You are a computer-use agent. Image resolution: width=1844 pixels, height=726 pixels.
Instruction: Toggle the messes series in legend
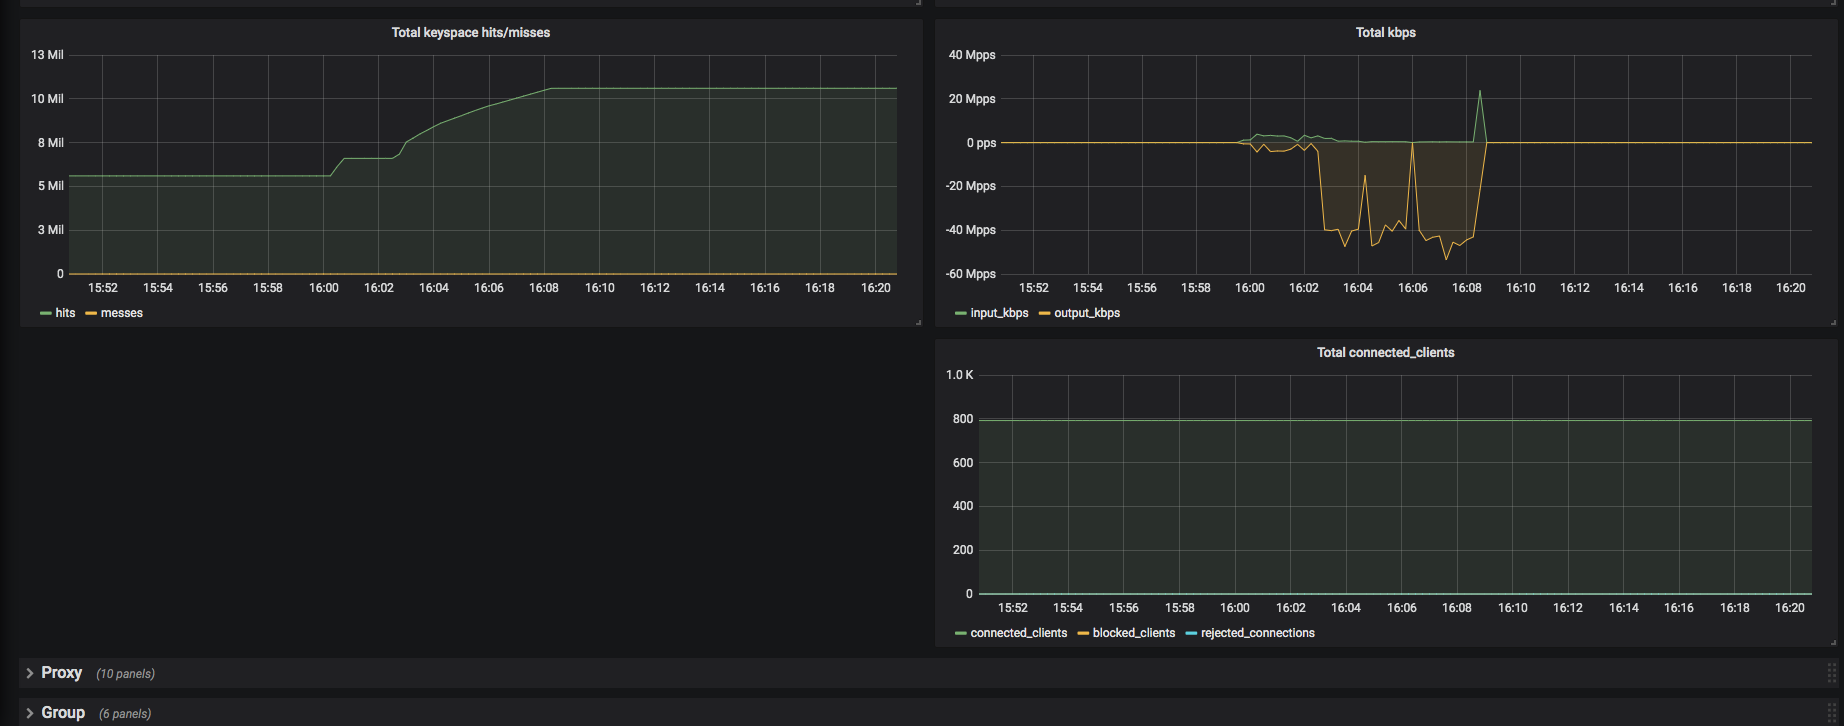tap(122, 313)
